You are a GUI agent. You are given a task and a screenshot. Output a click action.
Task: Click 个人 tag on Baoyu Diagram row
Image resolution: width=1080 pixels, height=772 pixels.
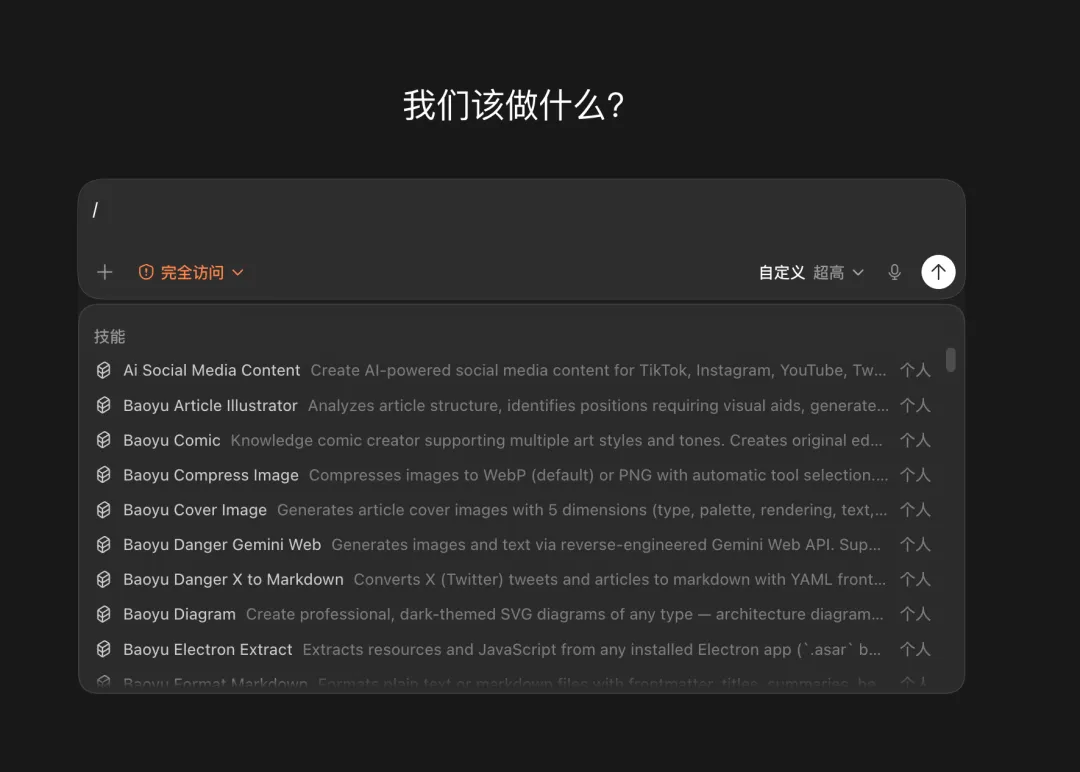915,614
